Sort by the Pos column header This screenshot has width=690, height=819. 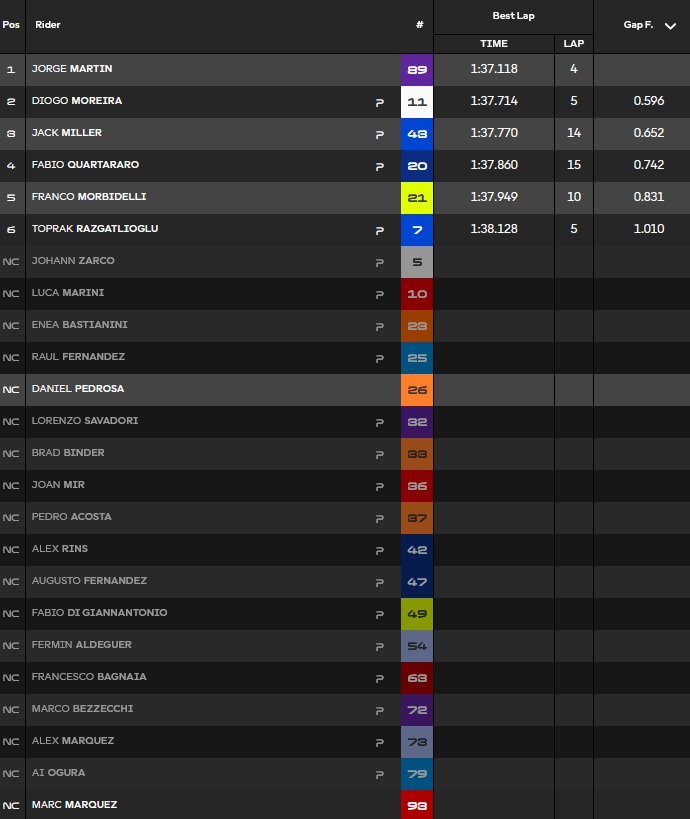pyautogui.click(x=11, y=25)
